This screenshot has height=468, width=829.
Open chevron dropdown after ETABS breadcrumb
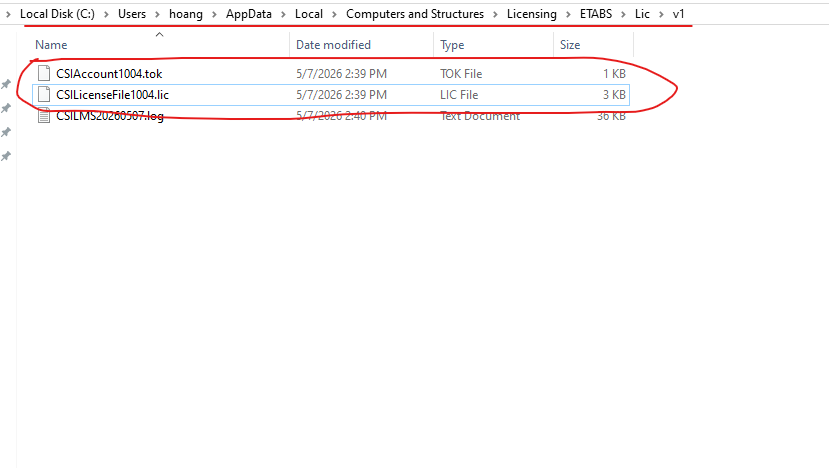[x=623, y=14]
